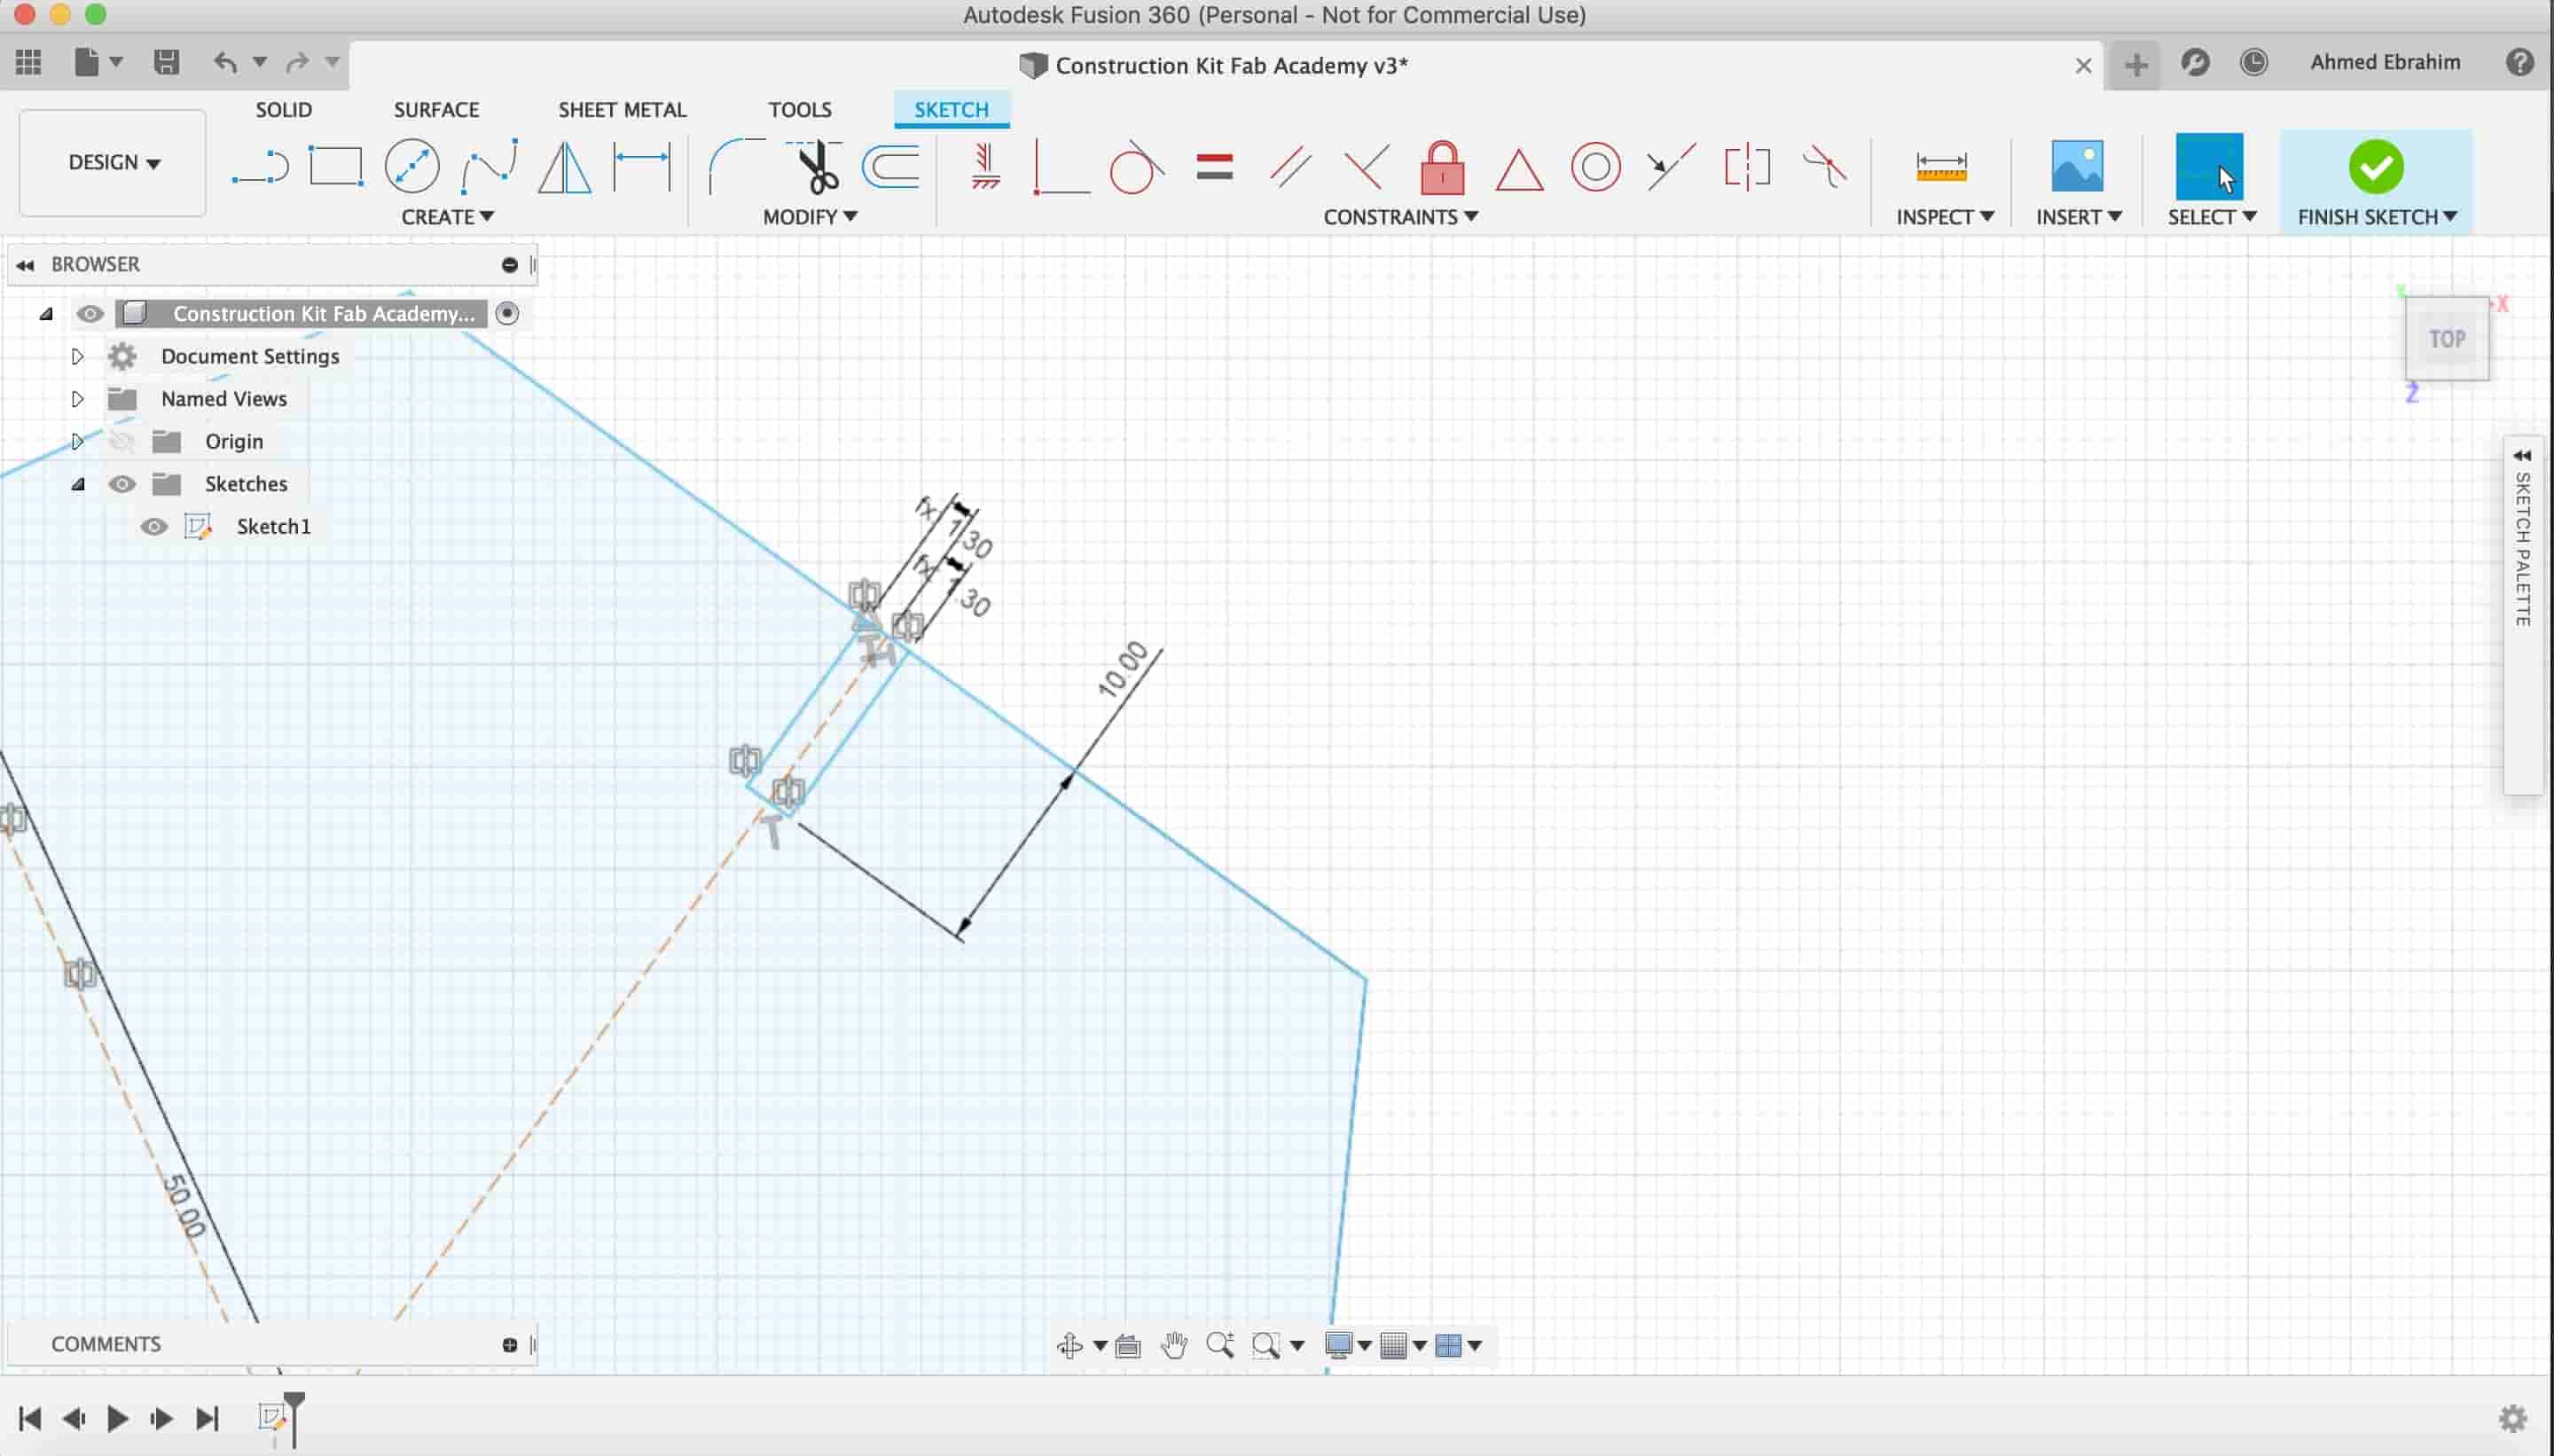Collapse the root Construction Kit node
This screenshot has height=1456, width=2554.
[x=45, y=314]
